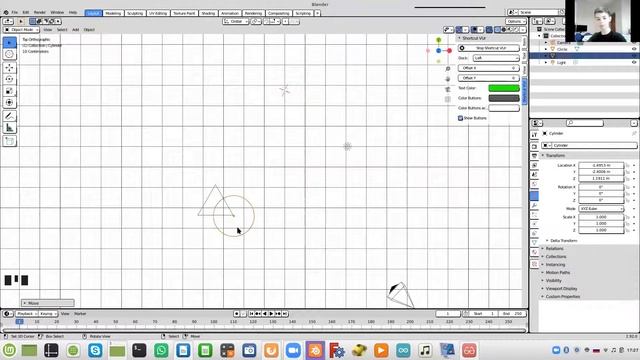Open WhatsApp from the dock
Viewport: 640px width, 360px height.
point(161,350)
